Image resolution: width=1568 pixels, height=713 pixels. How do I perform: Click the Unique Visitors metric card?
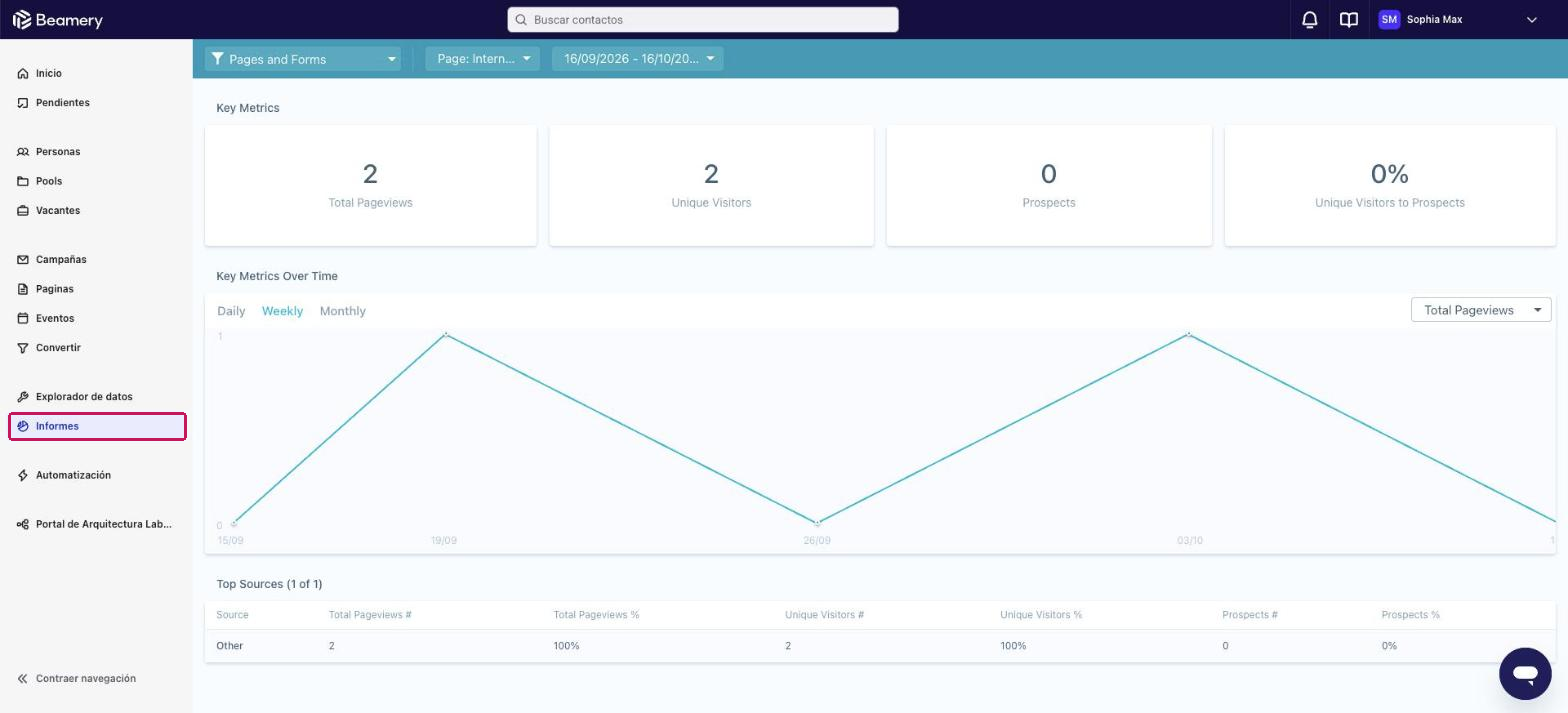tap(711, 185)
